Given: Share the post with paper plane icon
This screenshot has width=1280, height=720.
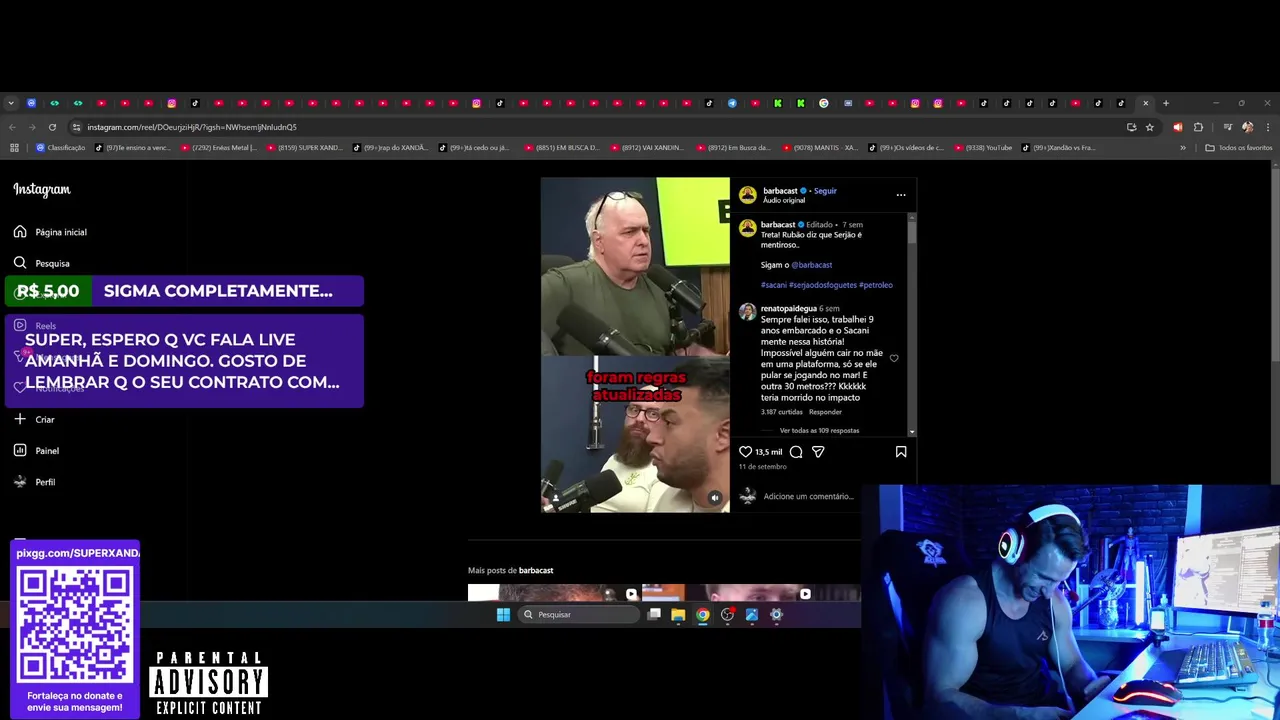Looking at the screenshot, I should pyautogui.click(x=818, y=452).
